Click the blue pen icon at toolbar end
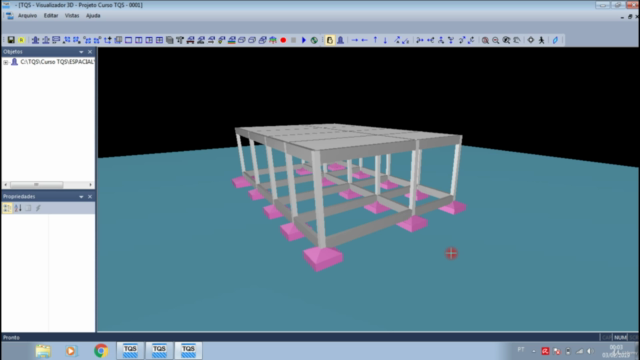This screenshot has height=360, width=640. coord(555,40)
